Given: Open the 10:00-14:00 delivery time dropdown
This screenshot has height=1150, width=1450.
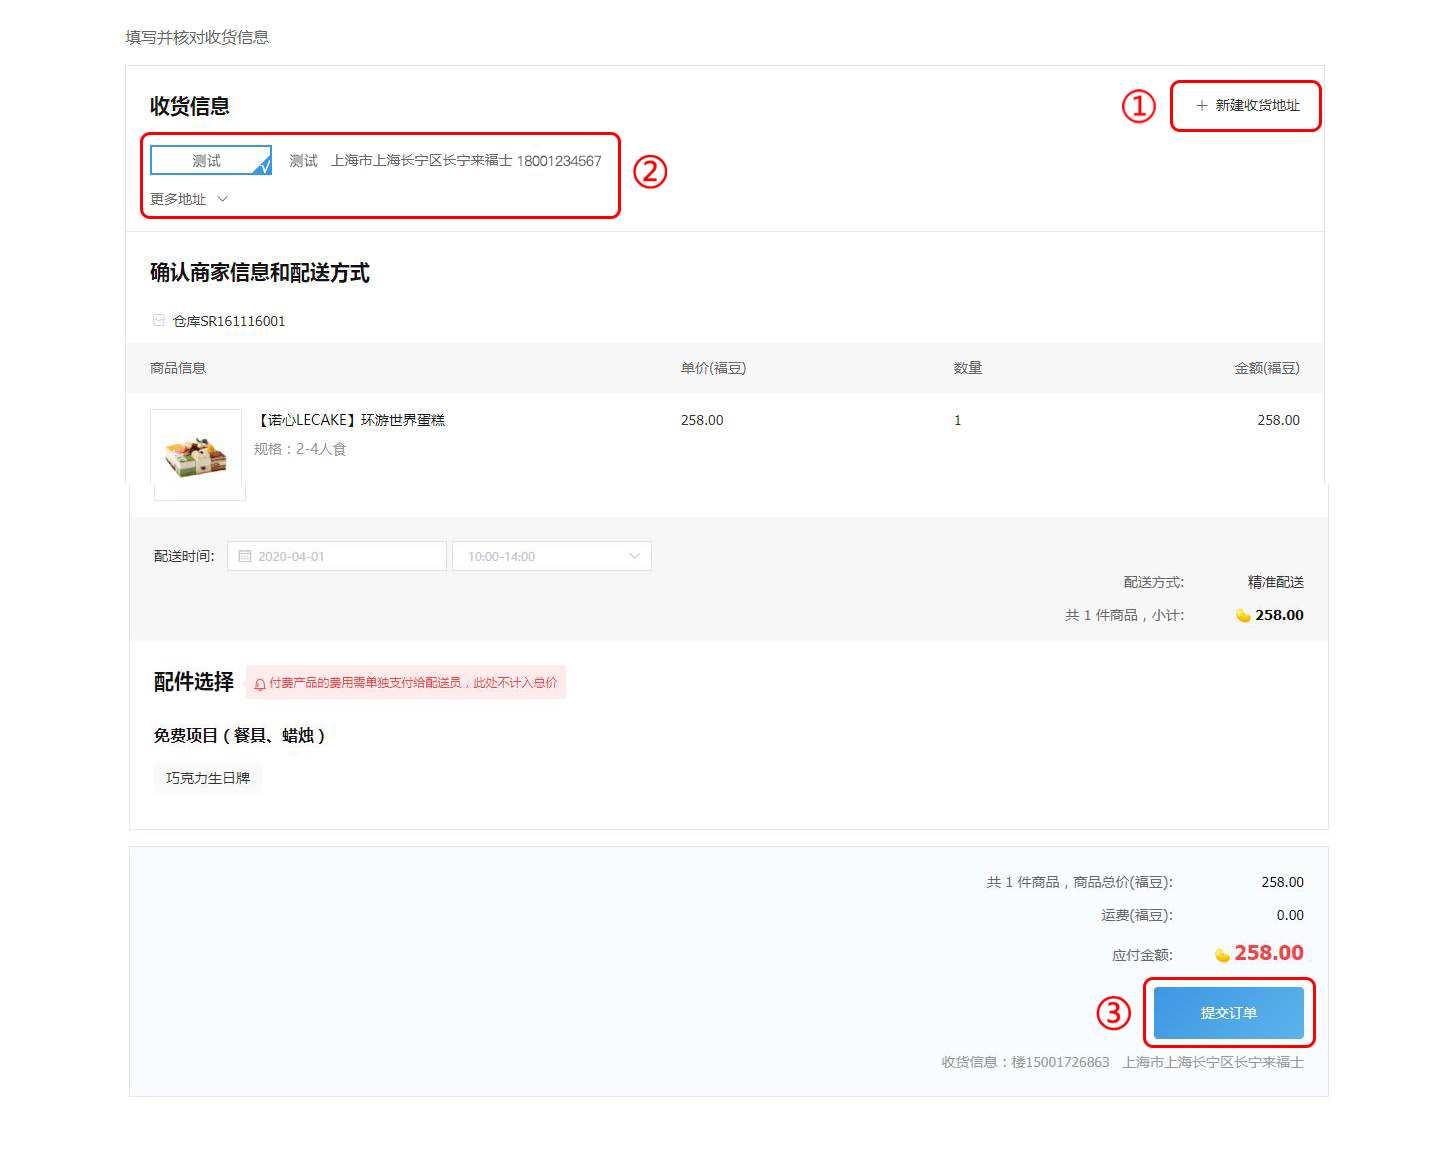Looking at the screenshot, I should point(552,556).
